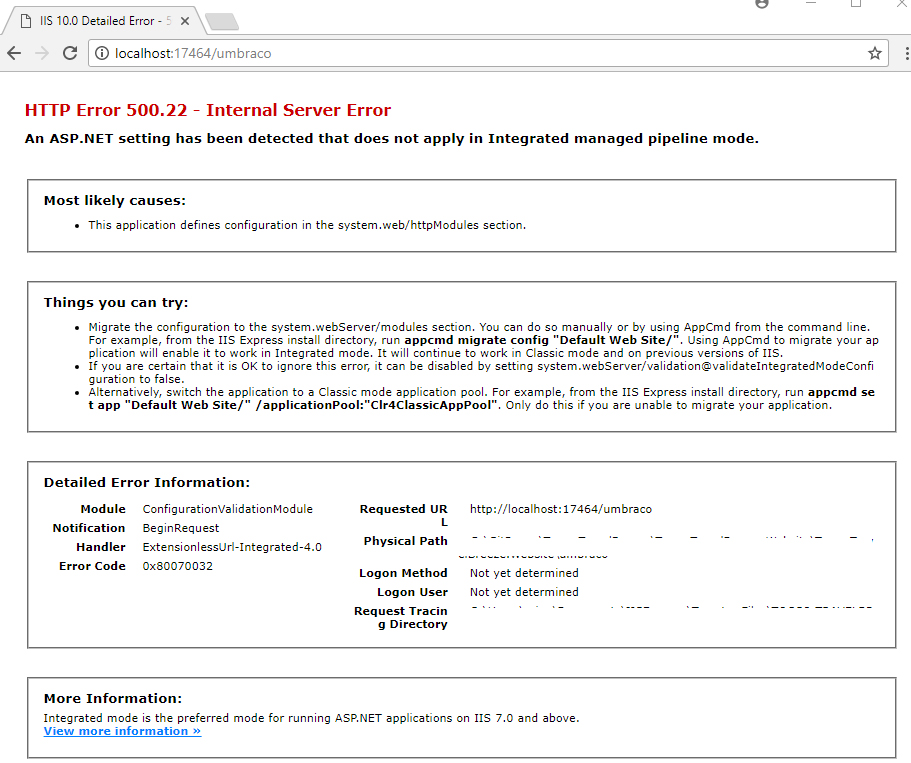Click the forward navigation arrow

coord(42,53)
